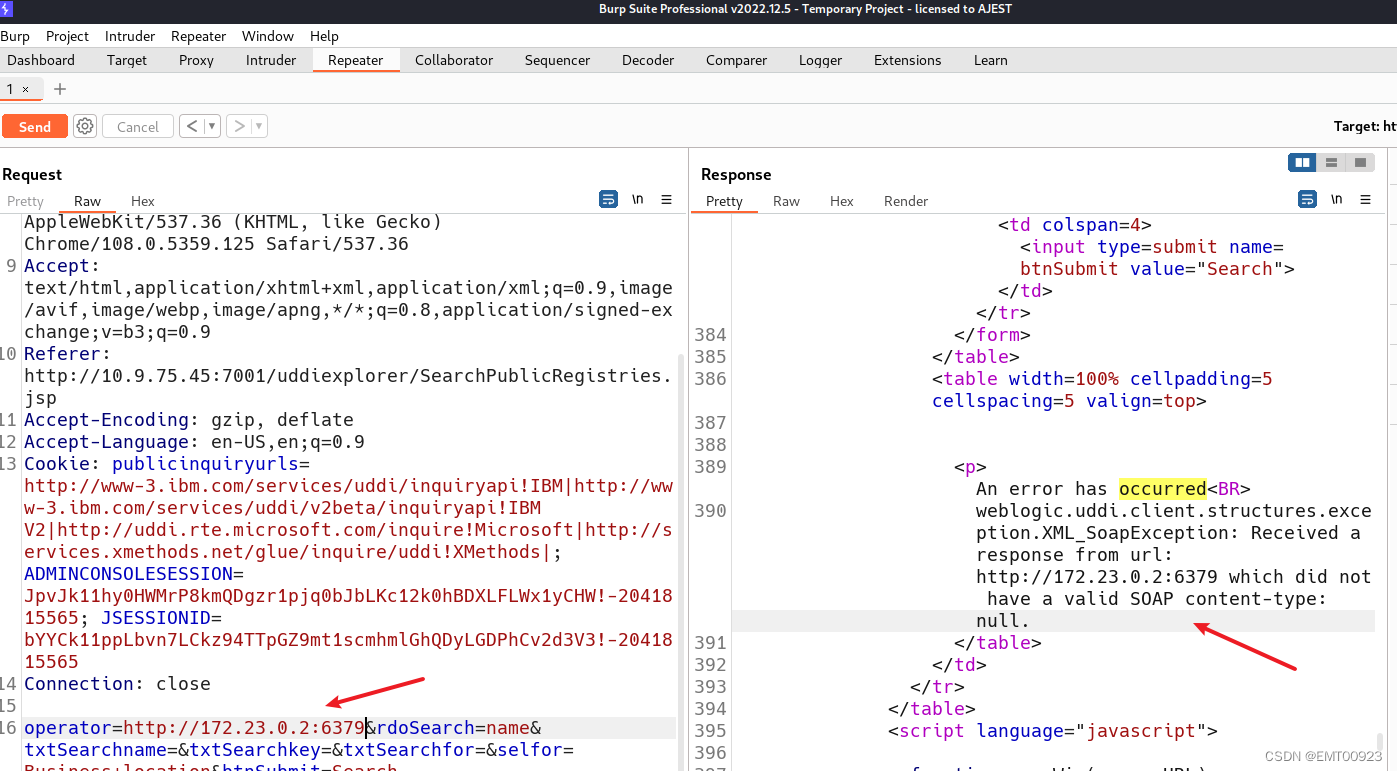Show non-printable characters in response
The width and height of the screenshot is (1397, 771).
(1336, 200)
